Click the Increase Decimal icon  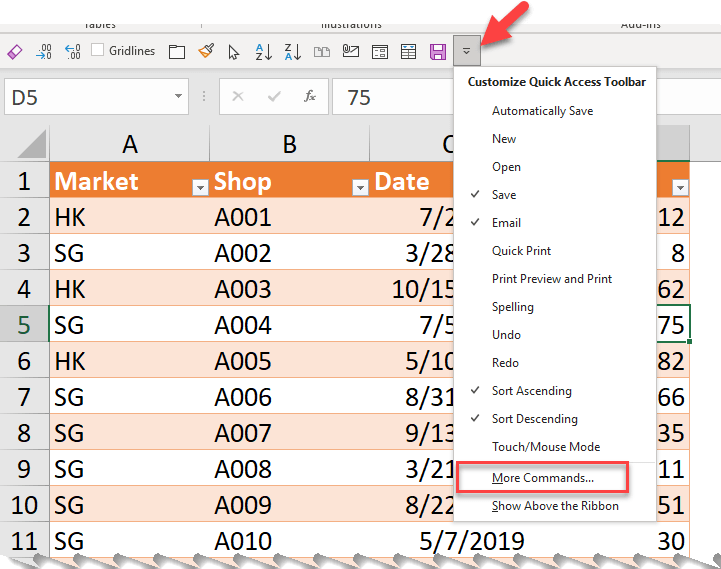(44, 51)
